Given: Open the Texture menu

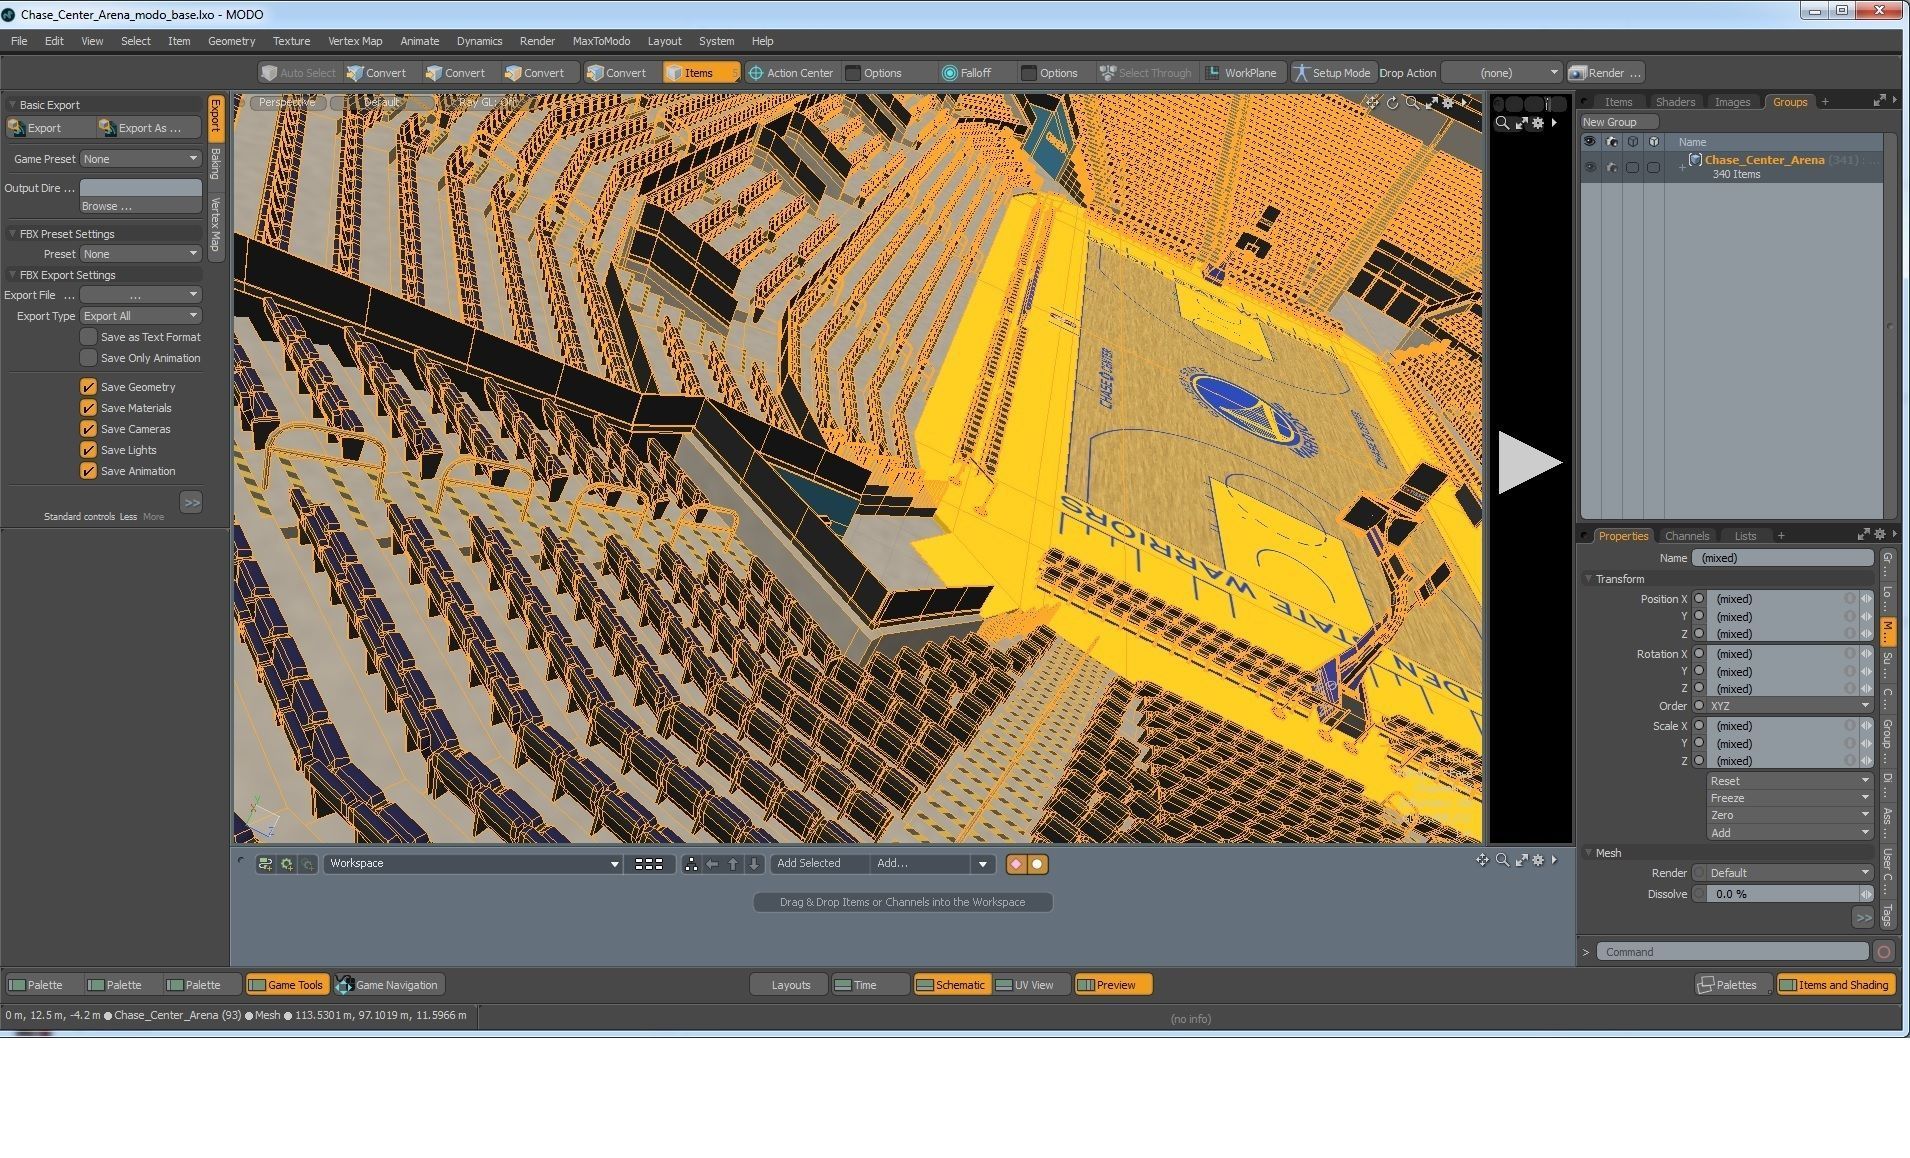Looking at the screenshot, I should [x=291, y=41].
